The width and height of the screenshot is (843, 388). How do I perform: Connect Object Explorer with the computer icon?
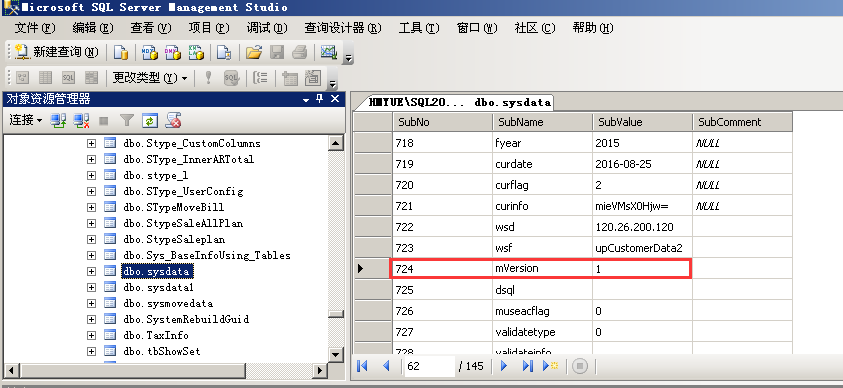58,120
